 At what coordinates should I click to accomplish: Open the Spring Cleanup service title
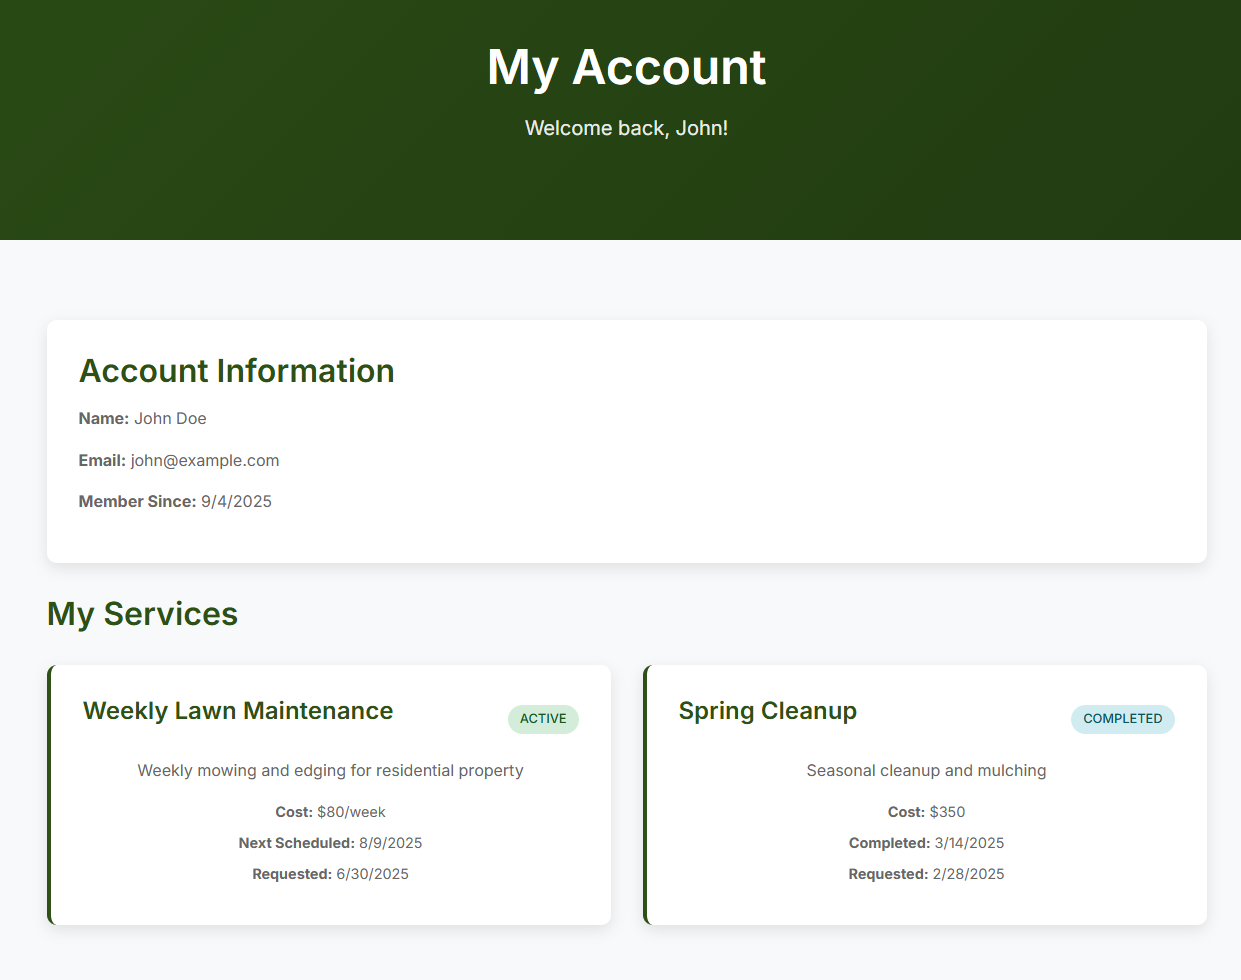click(x=767, y=711)
